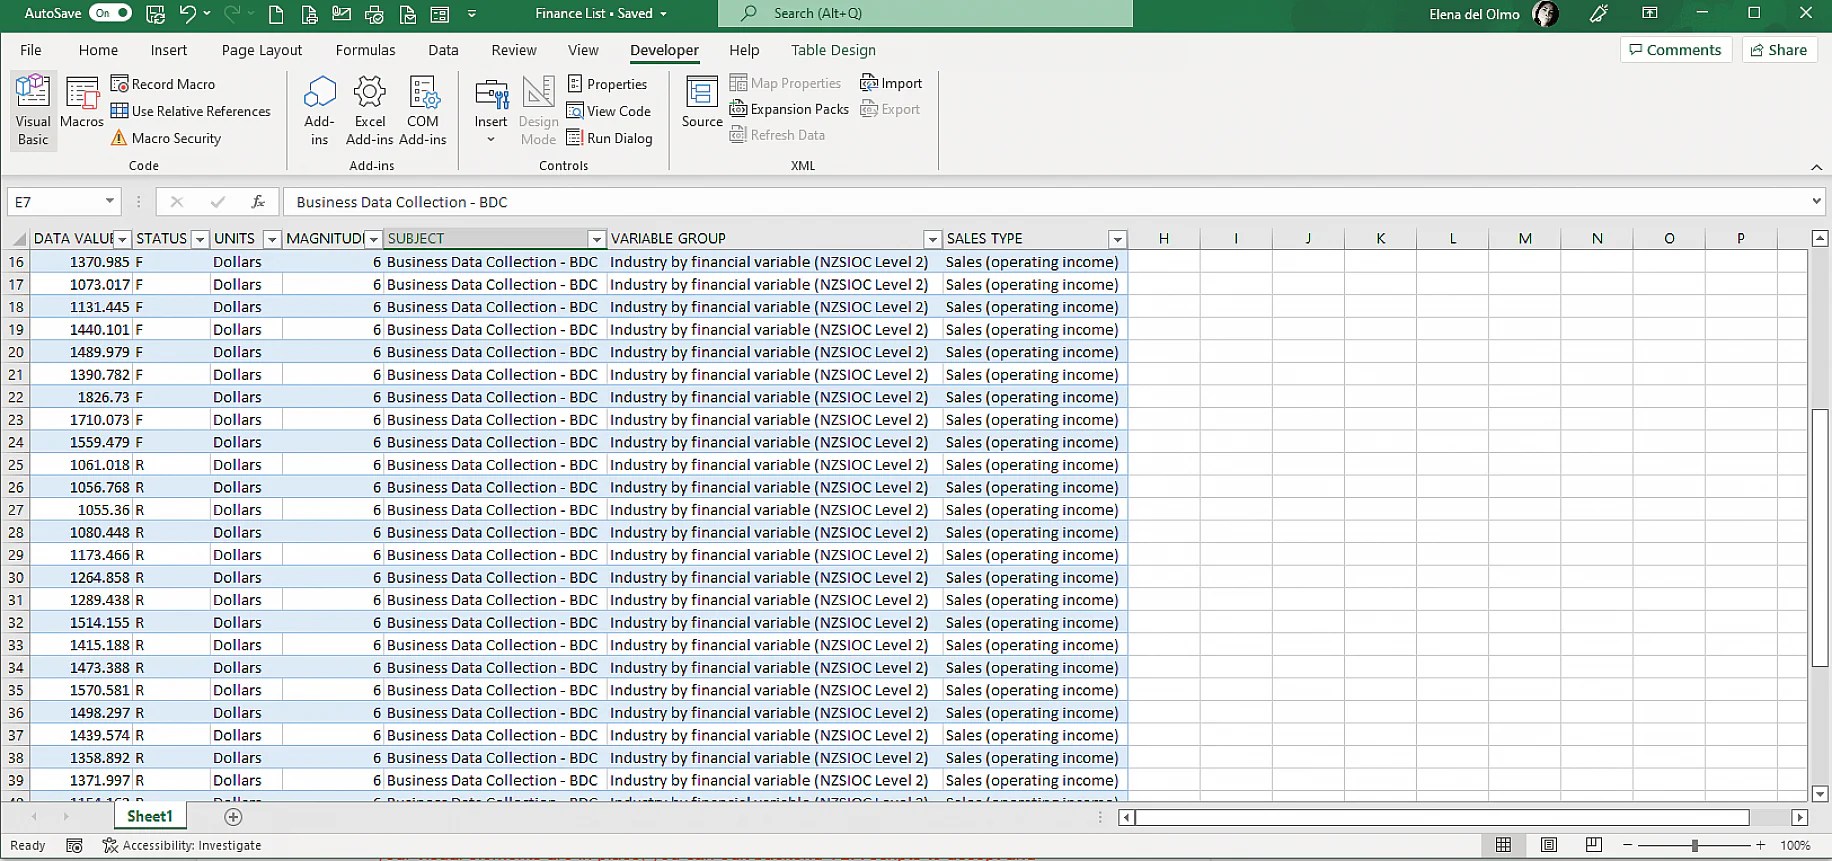
Task: Click Run Dialog
Action: click(x=610, y=138)
